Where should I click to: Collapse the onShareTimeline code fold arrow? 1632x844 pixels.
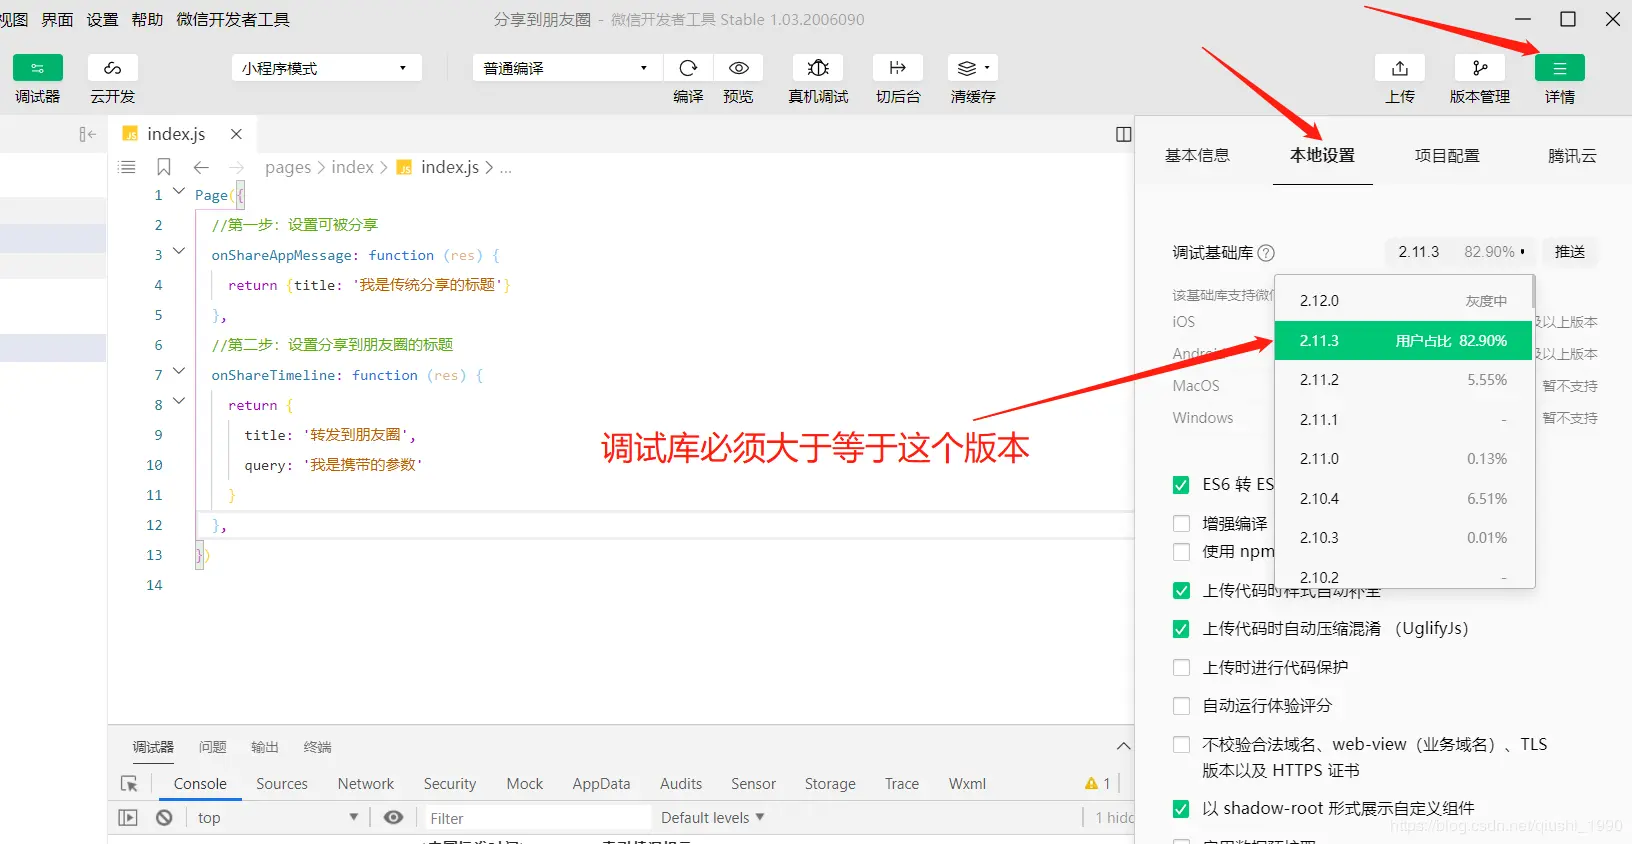pos(179,371)
